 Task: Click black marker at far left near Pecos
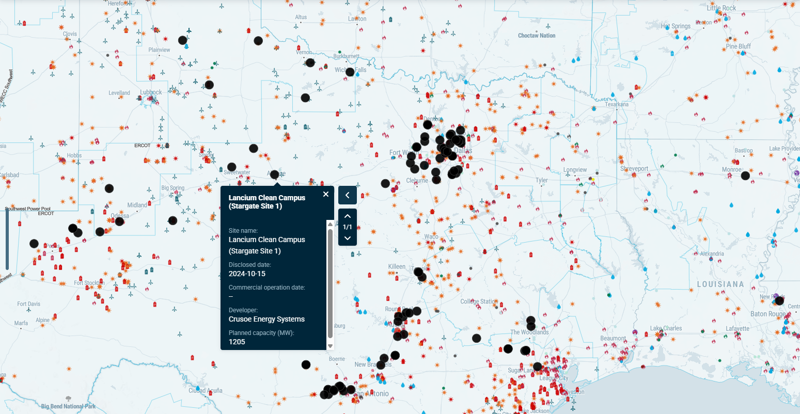click(34, 244)
